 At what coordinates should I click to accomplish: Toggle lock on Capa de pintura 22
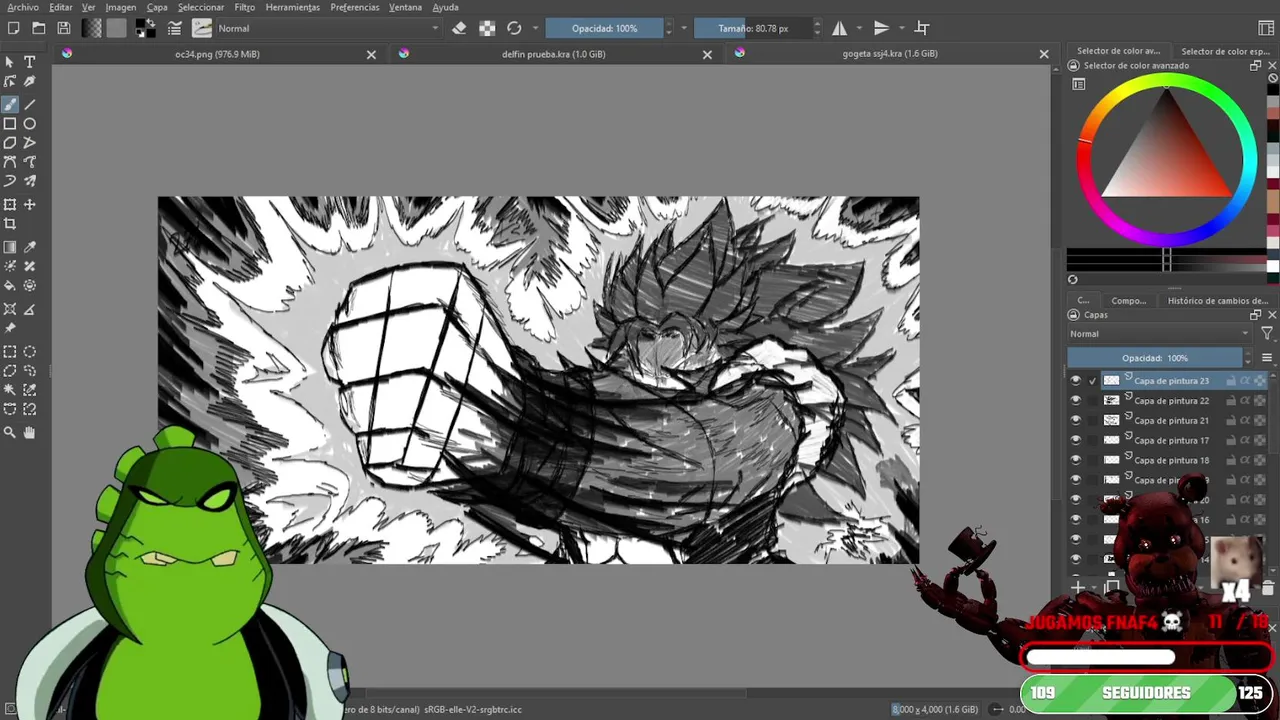[x=1231, y=400]
